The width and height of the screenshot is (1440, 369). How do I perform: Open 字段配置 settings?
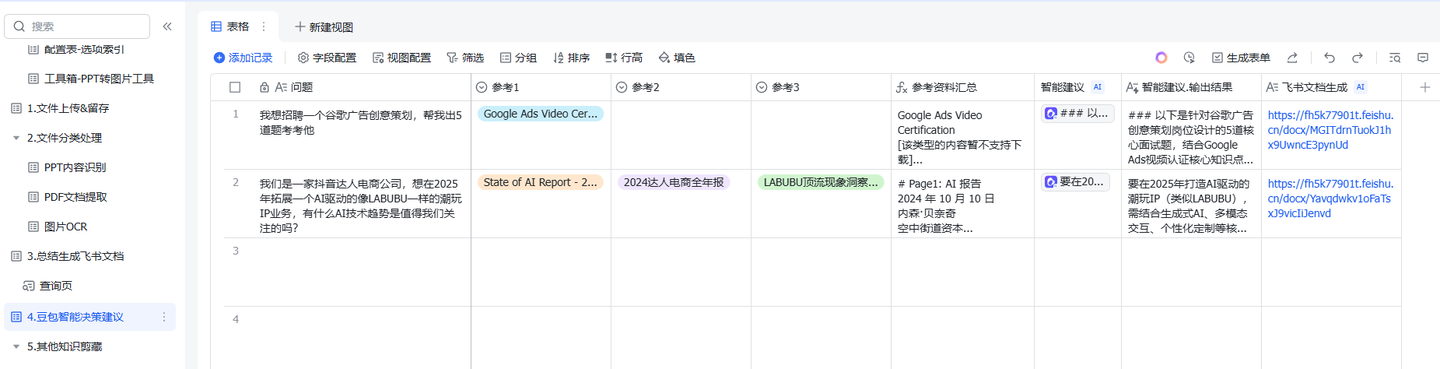pos(327,58)
